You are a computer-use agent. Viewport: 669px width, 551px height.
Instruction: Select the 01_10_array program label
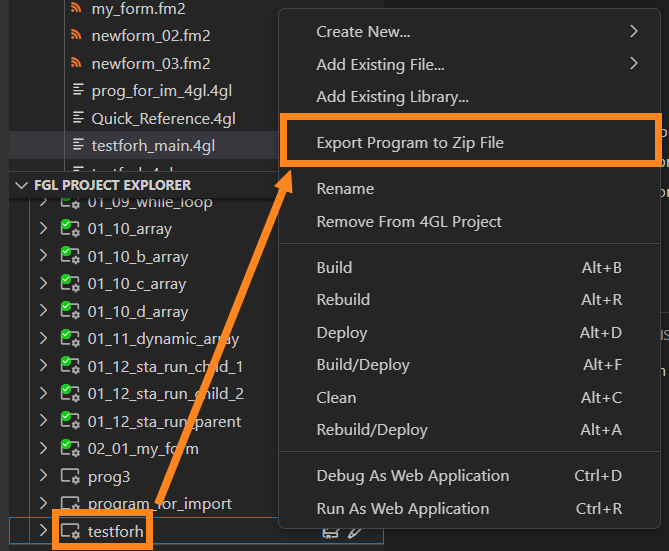(130, 229)
